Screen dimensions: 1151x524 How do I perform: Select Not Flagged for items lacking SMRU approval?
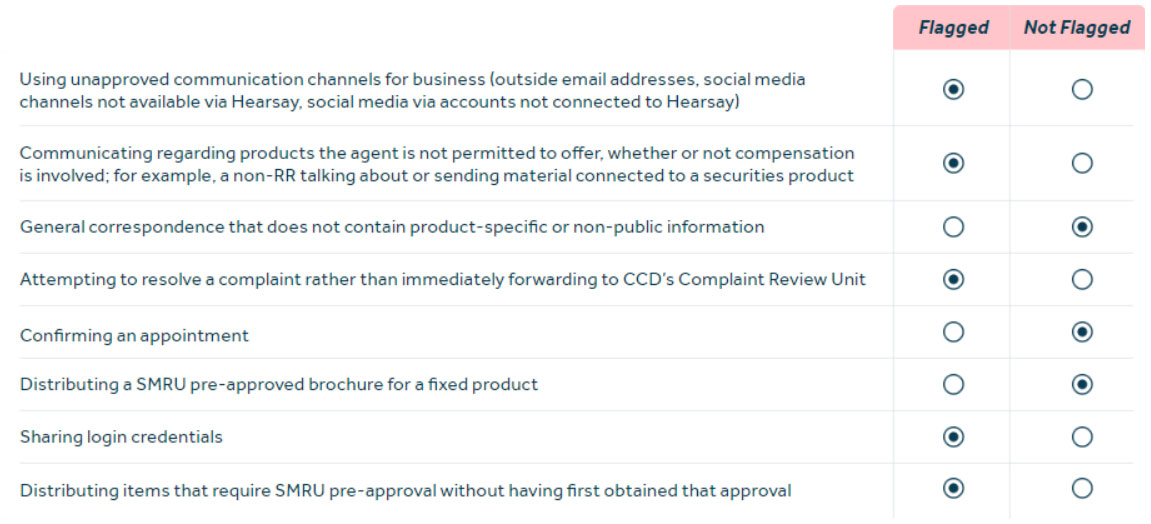pos(1081,489)
